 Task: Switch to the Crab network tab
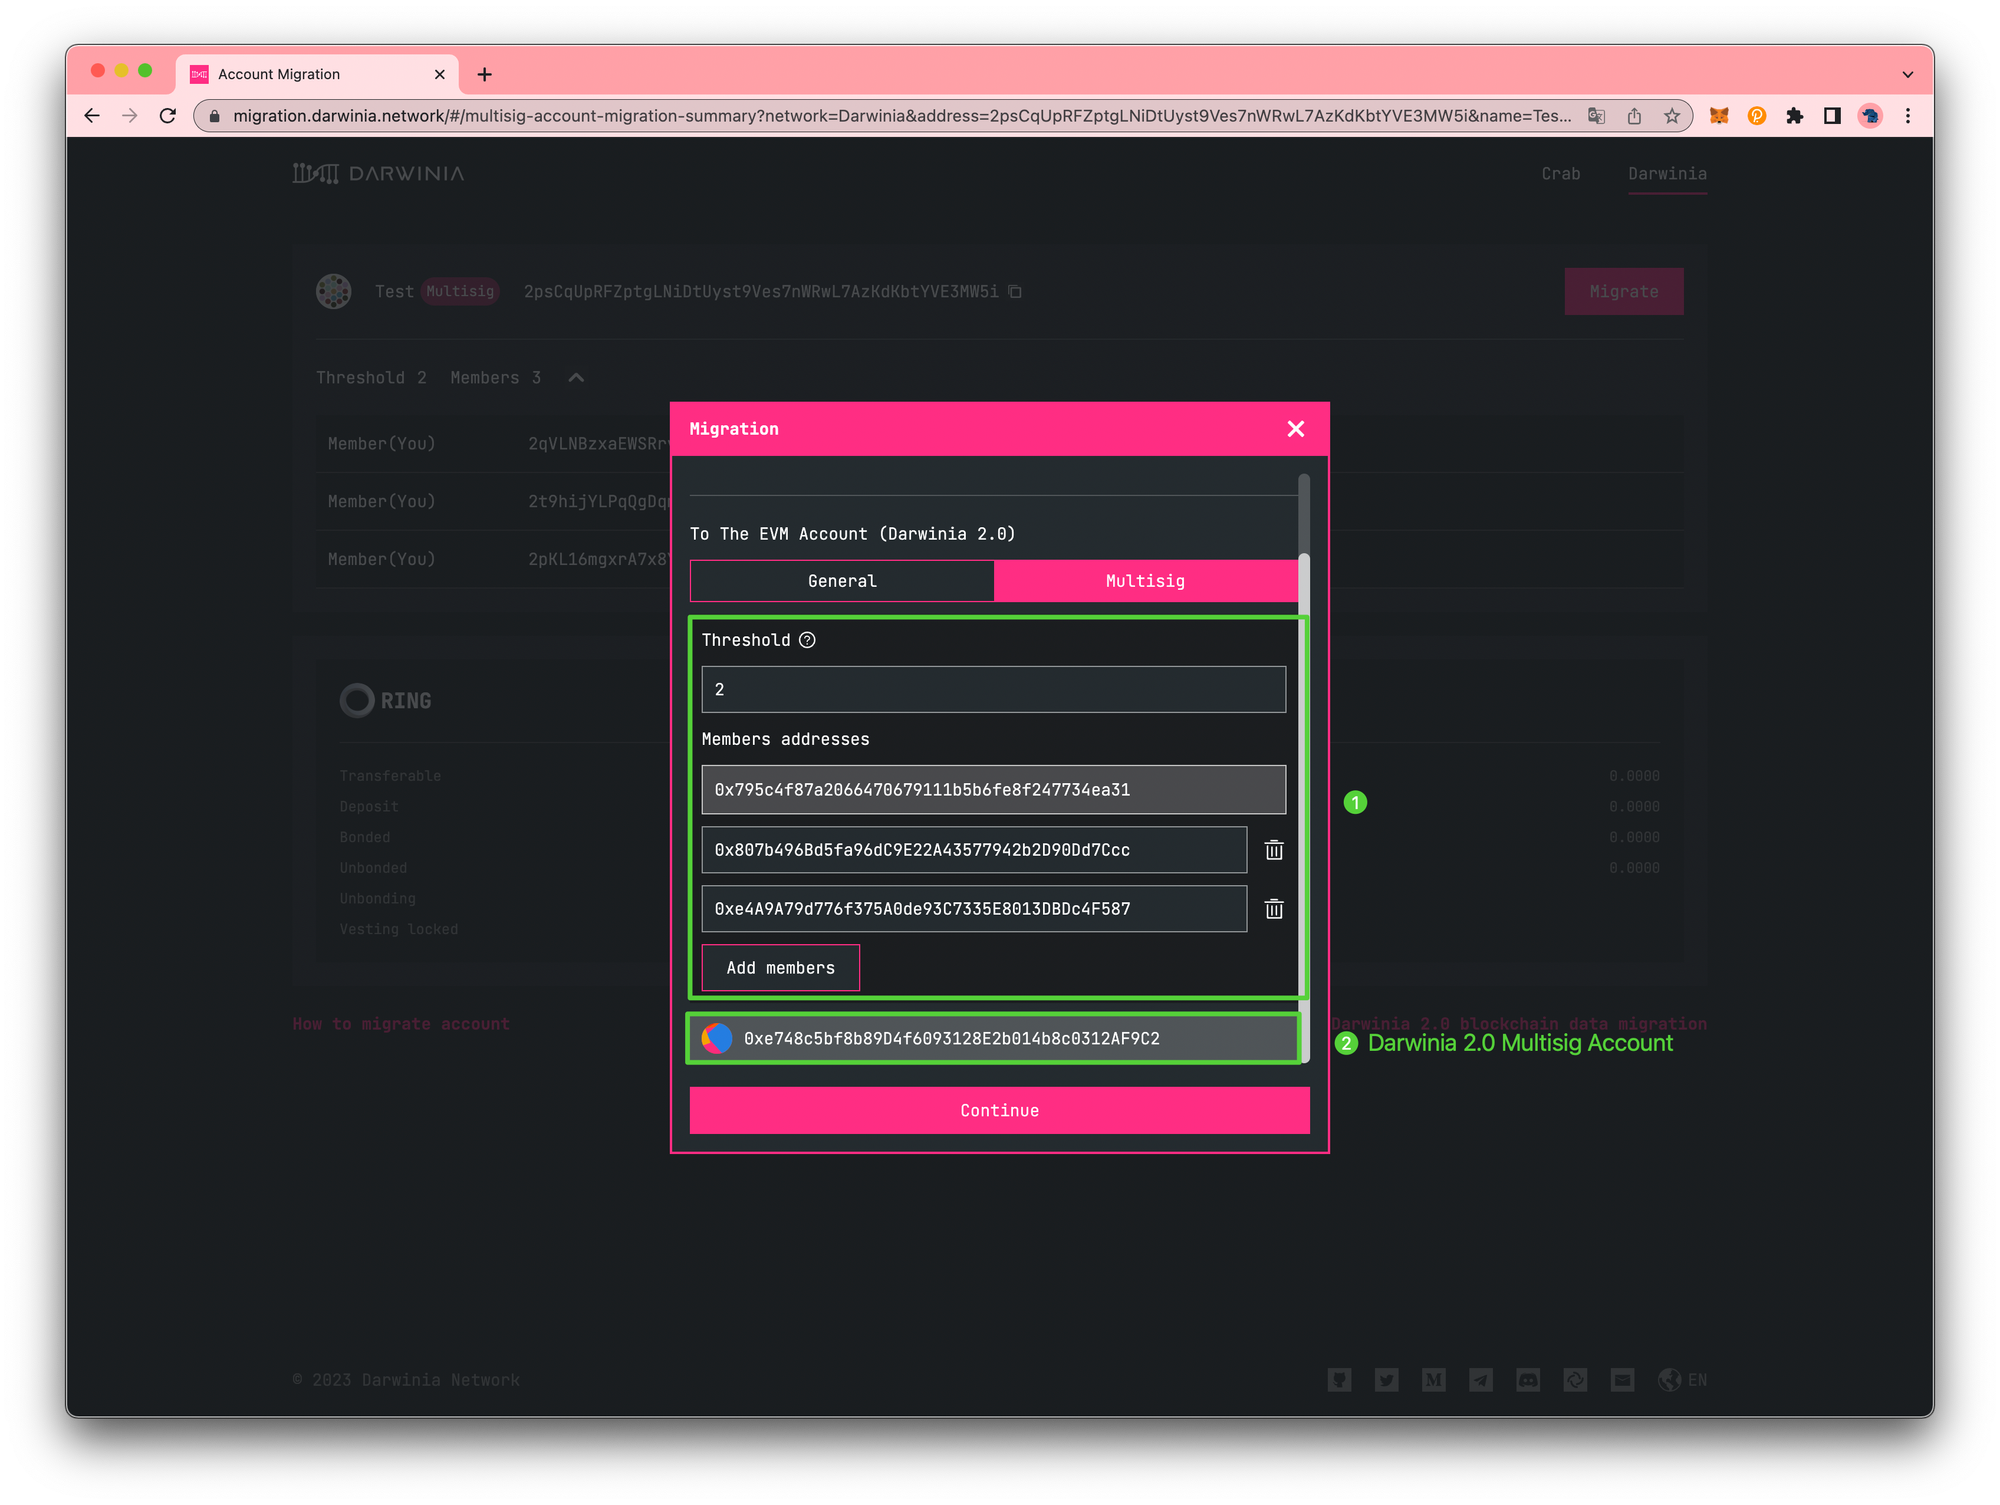coord(1561,174)
